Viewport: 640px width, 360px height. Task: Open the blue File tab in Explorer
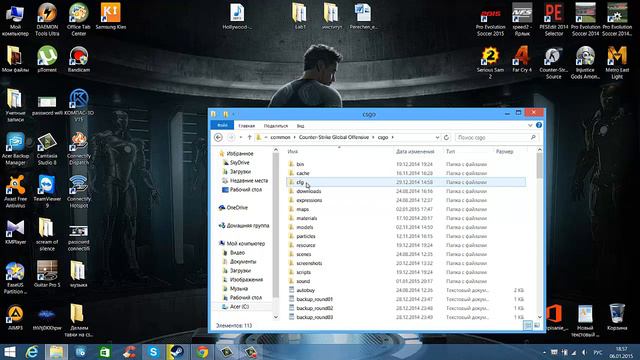tap(222, 125)
